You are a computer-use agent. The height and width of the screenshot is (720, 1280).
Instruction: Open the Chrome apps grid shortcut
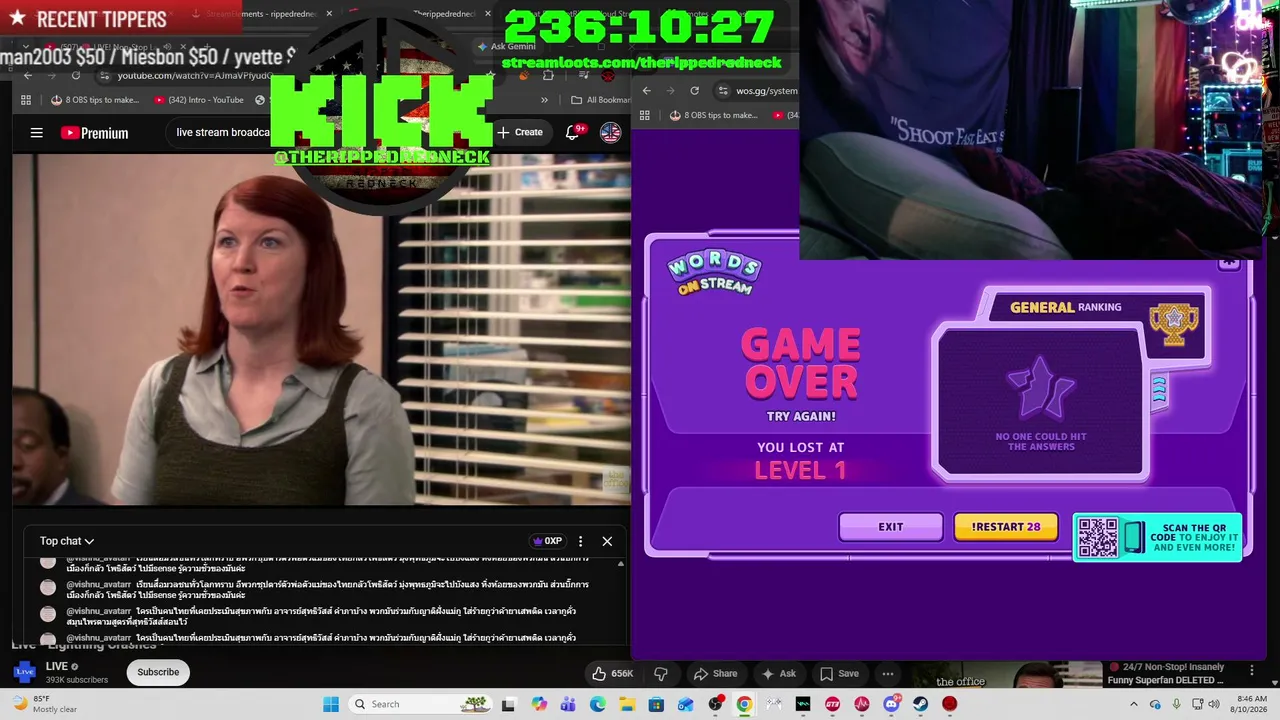tap(27, 100)
